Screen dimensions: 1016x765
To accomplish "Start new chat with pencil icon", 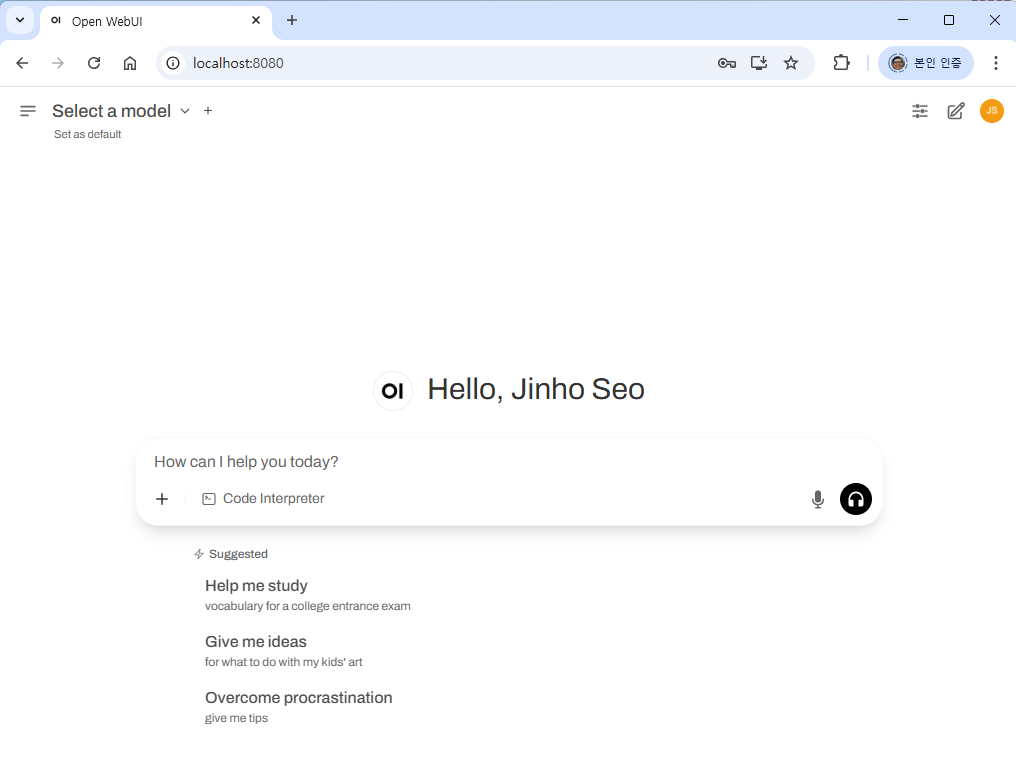I will (956, 111).
